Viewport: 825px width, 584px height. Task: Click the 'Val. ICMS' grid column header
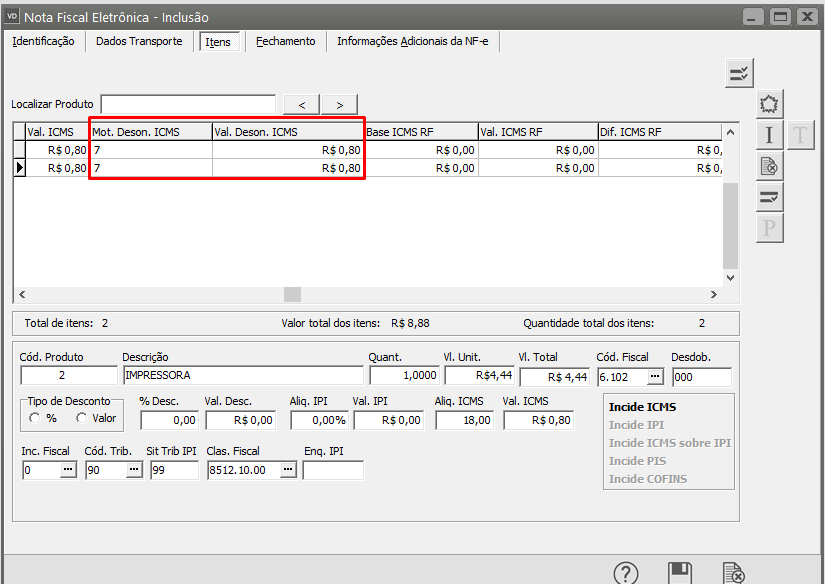click(57, 132)
